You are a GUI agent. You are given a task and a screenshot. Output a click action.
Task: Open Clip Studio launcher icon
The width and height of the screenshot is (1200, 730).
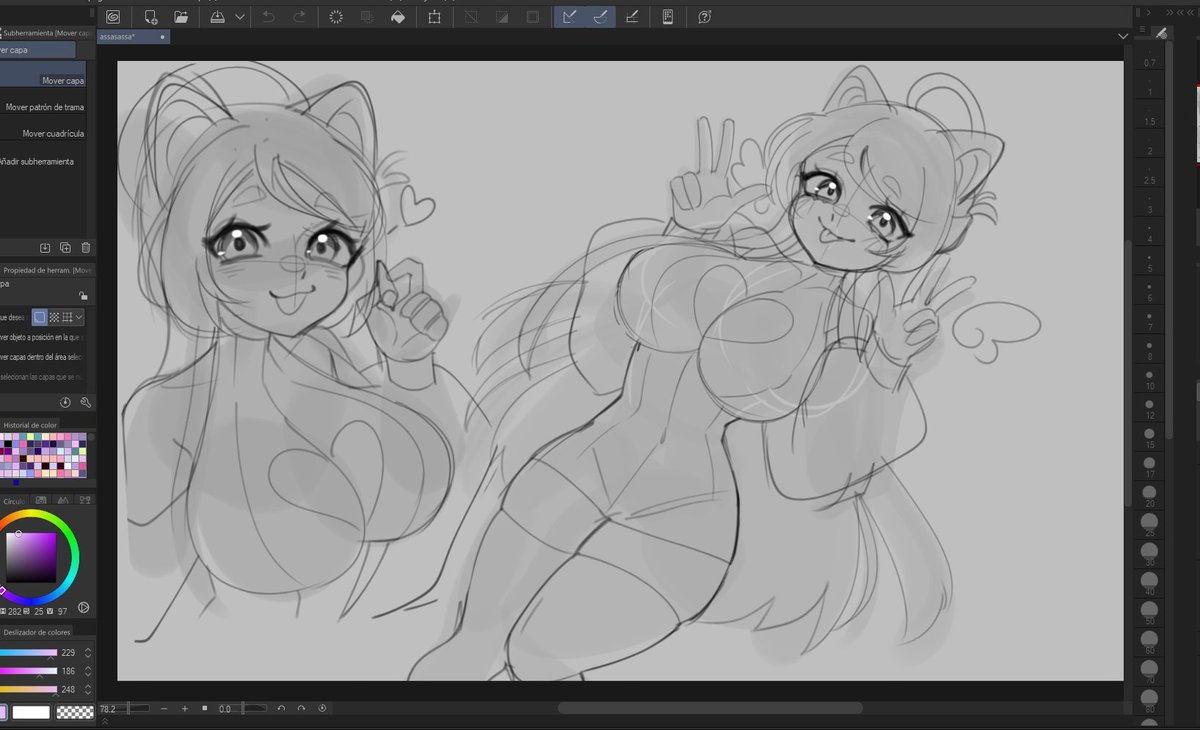click(x=113, y=17)
